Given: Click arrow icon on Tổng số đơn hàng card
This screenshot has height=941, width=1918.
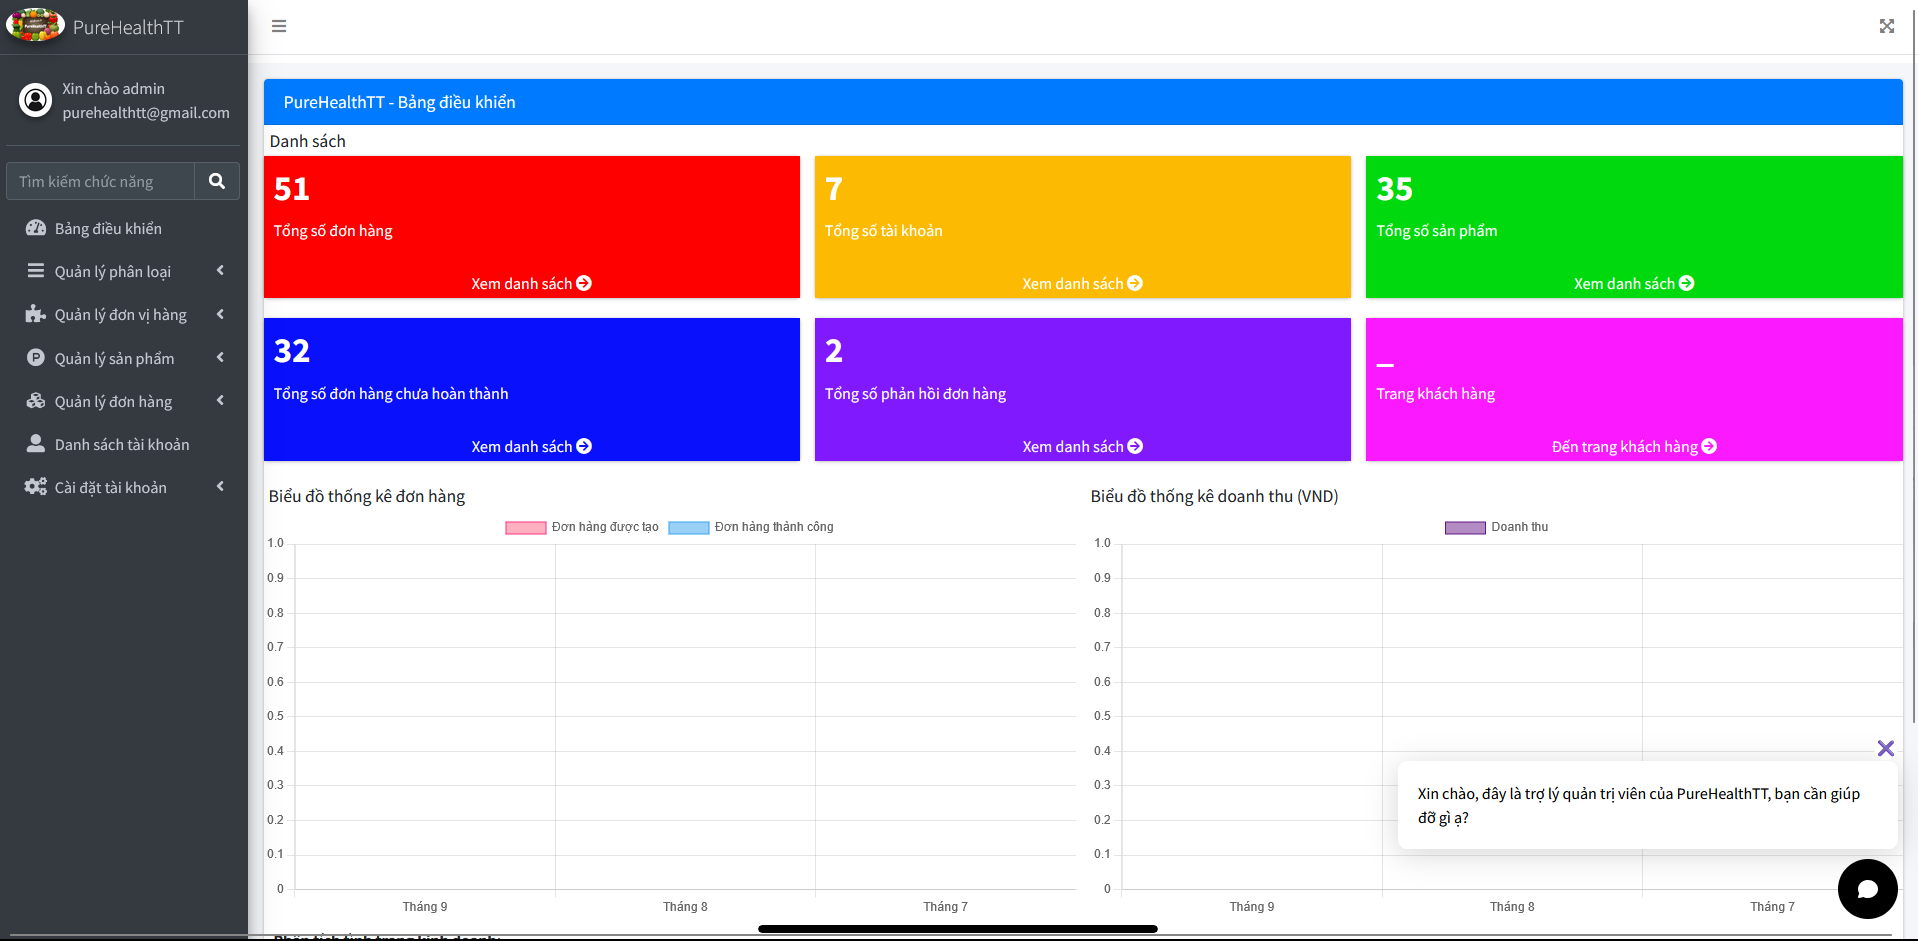Looking at the screenshot, I should [x=584, y=283].
